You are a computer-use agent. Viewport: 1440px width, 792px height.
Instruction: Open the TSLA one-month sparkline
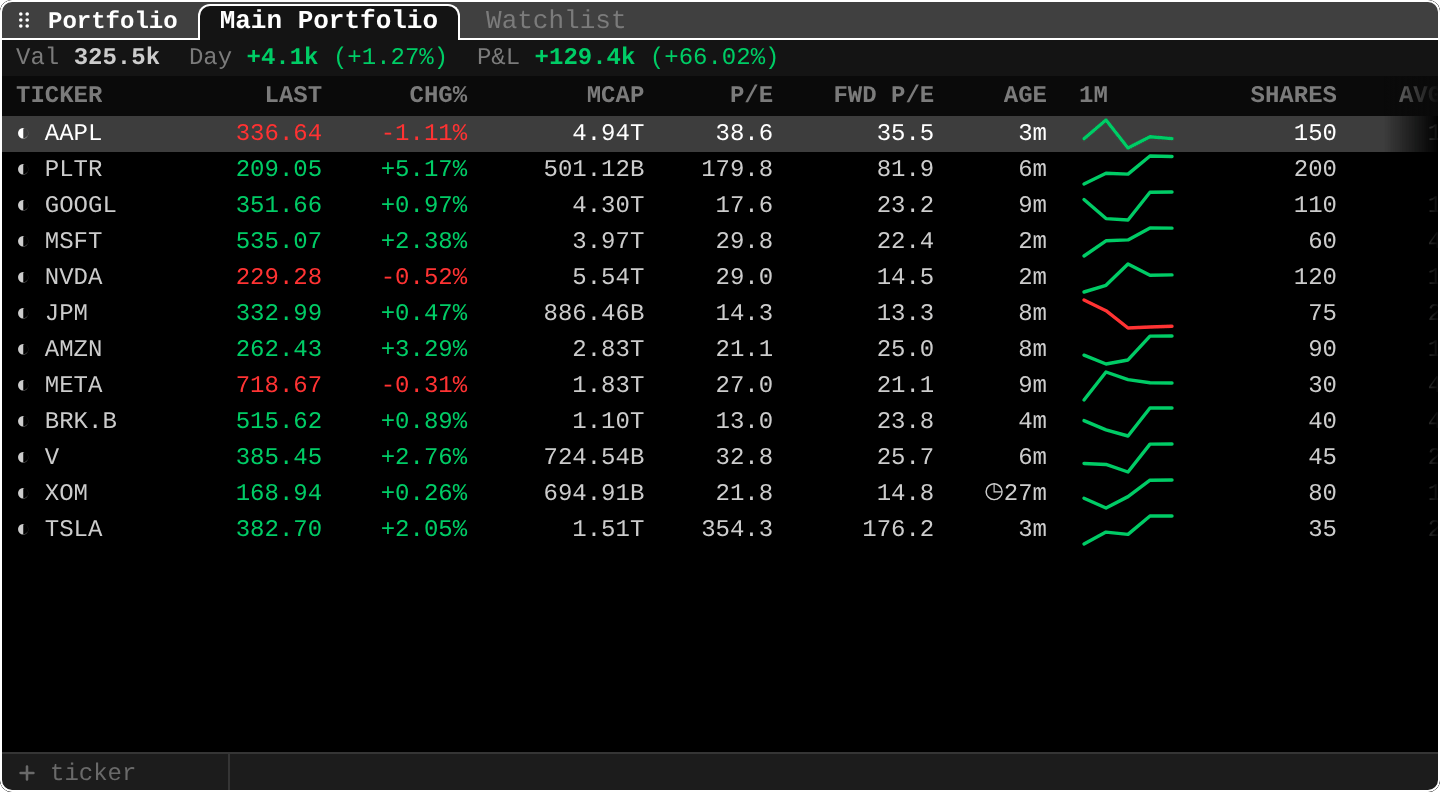click(x=1128, y=530)
